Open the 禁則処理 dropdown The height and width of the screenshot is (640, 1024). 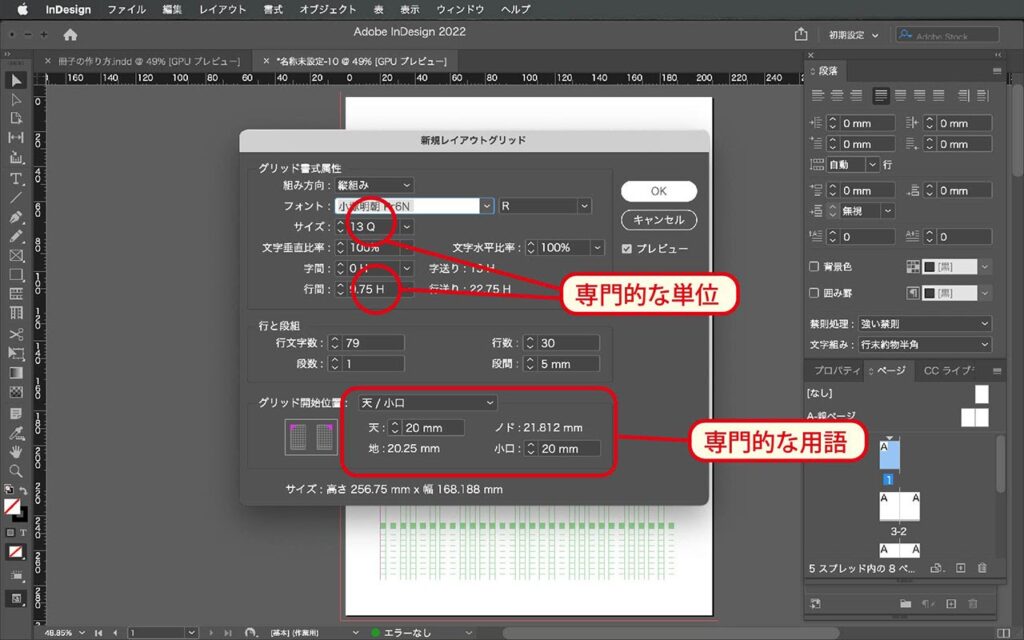[925, 324]
